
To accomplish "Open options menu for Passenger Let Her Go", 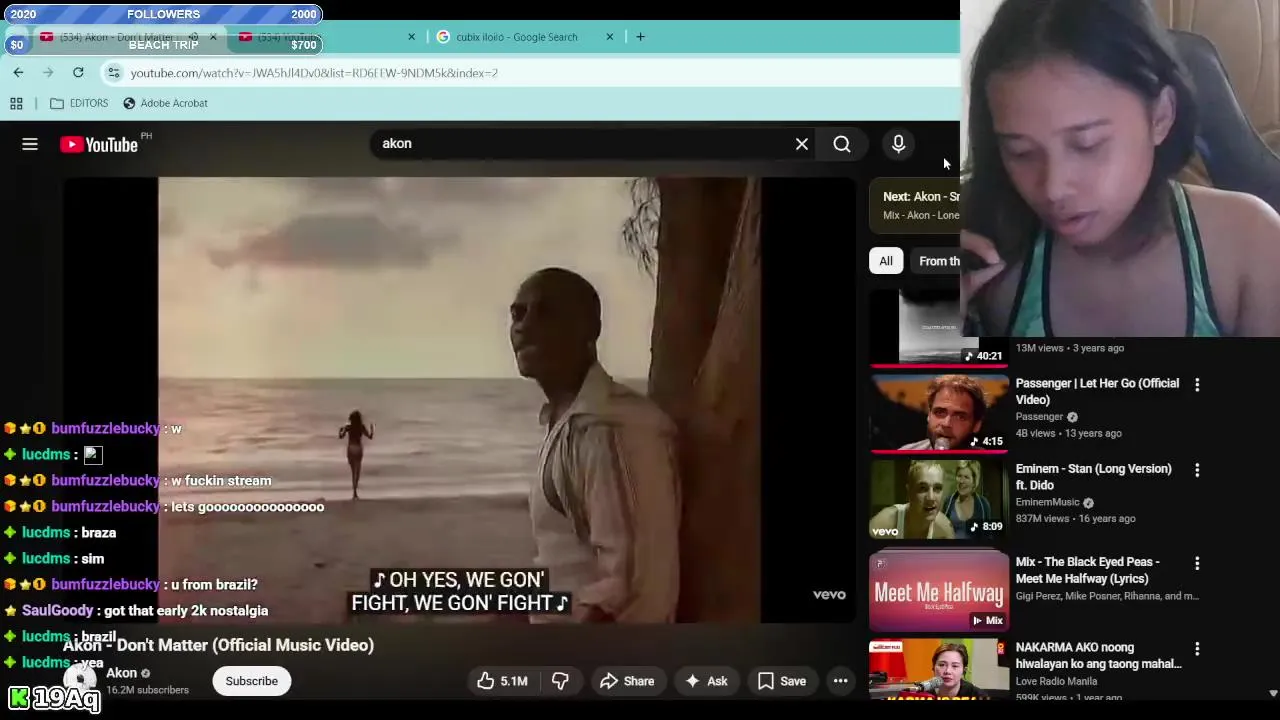I will [x=1197, y=384].
